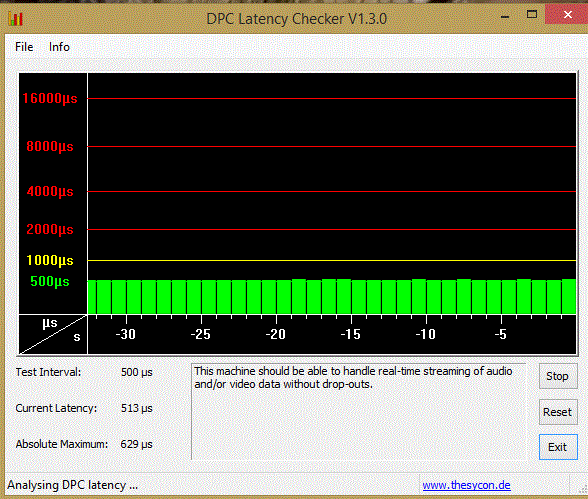The image size is (588, 499).
Task: Click the -10 time axis label
Action: pos(426,334)
